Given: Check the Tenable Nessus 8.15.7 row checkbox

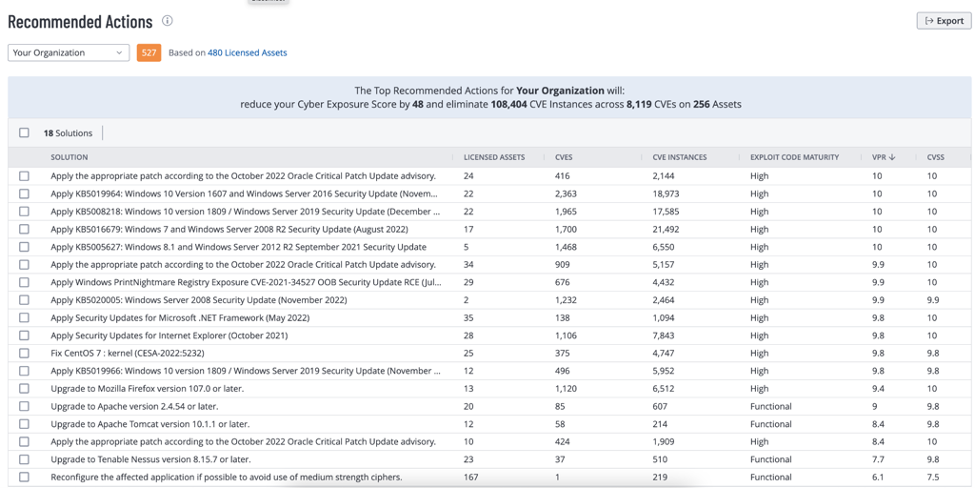Looking at the screenshot, I should tap(24, 459).
